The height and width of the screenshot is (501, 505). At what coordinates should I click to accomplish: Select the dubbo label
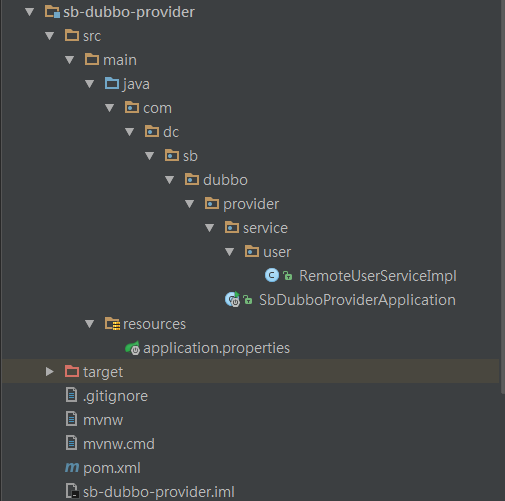[x=225, y=180]
